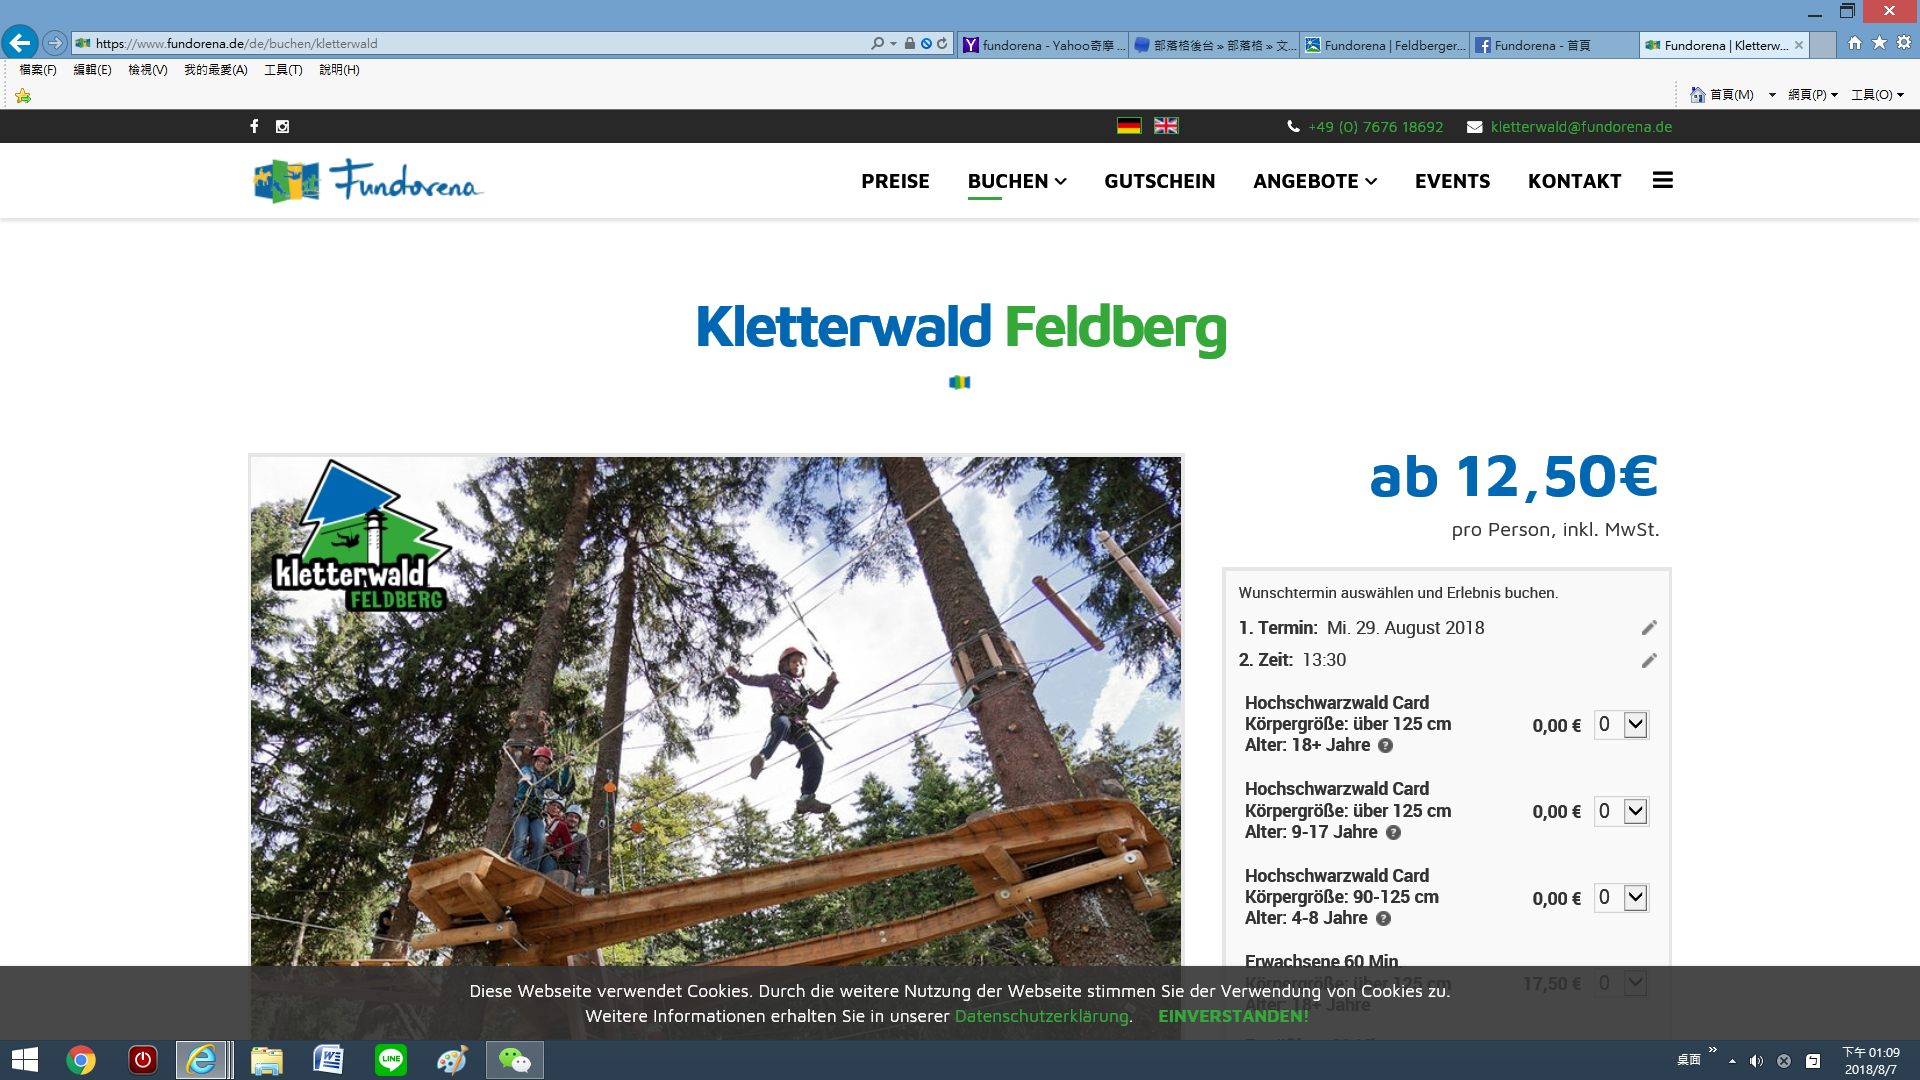Click the browser back arrow button
The height and width of the screenshot is (1080, 1920).
(x=20, y=43)
